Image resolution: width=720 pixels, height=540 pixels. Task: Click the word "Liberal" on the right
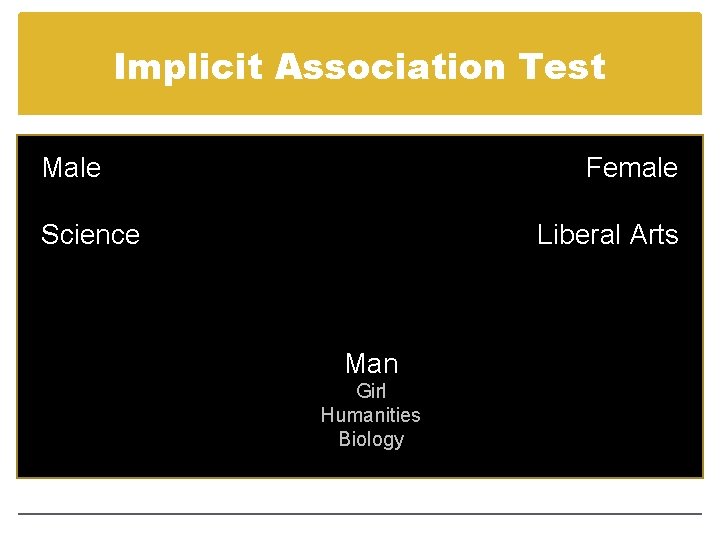[x=580, y=235]
